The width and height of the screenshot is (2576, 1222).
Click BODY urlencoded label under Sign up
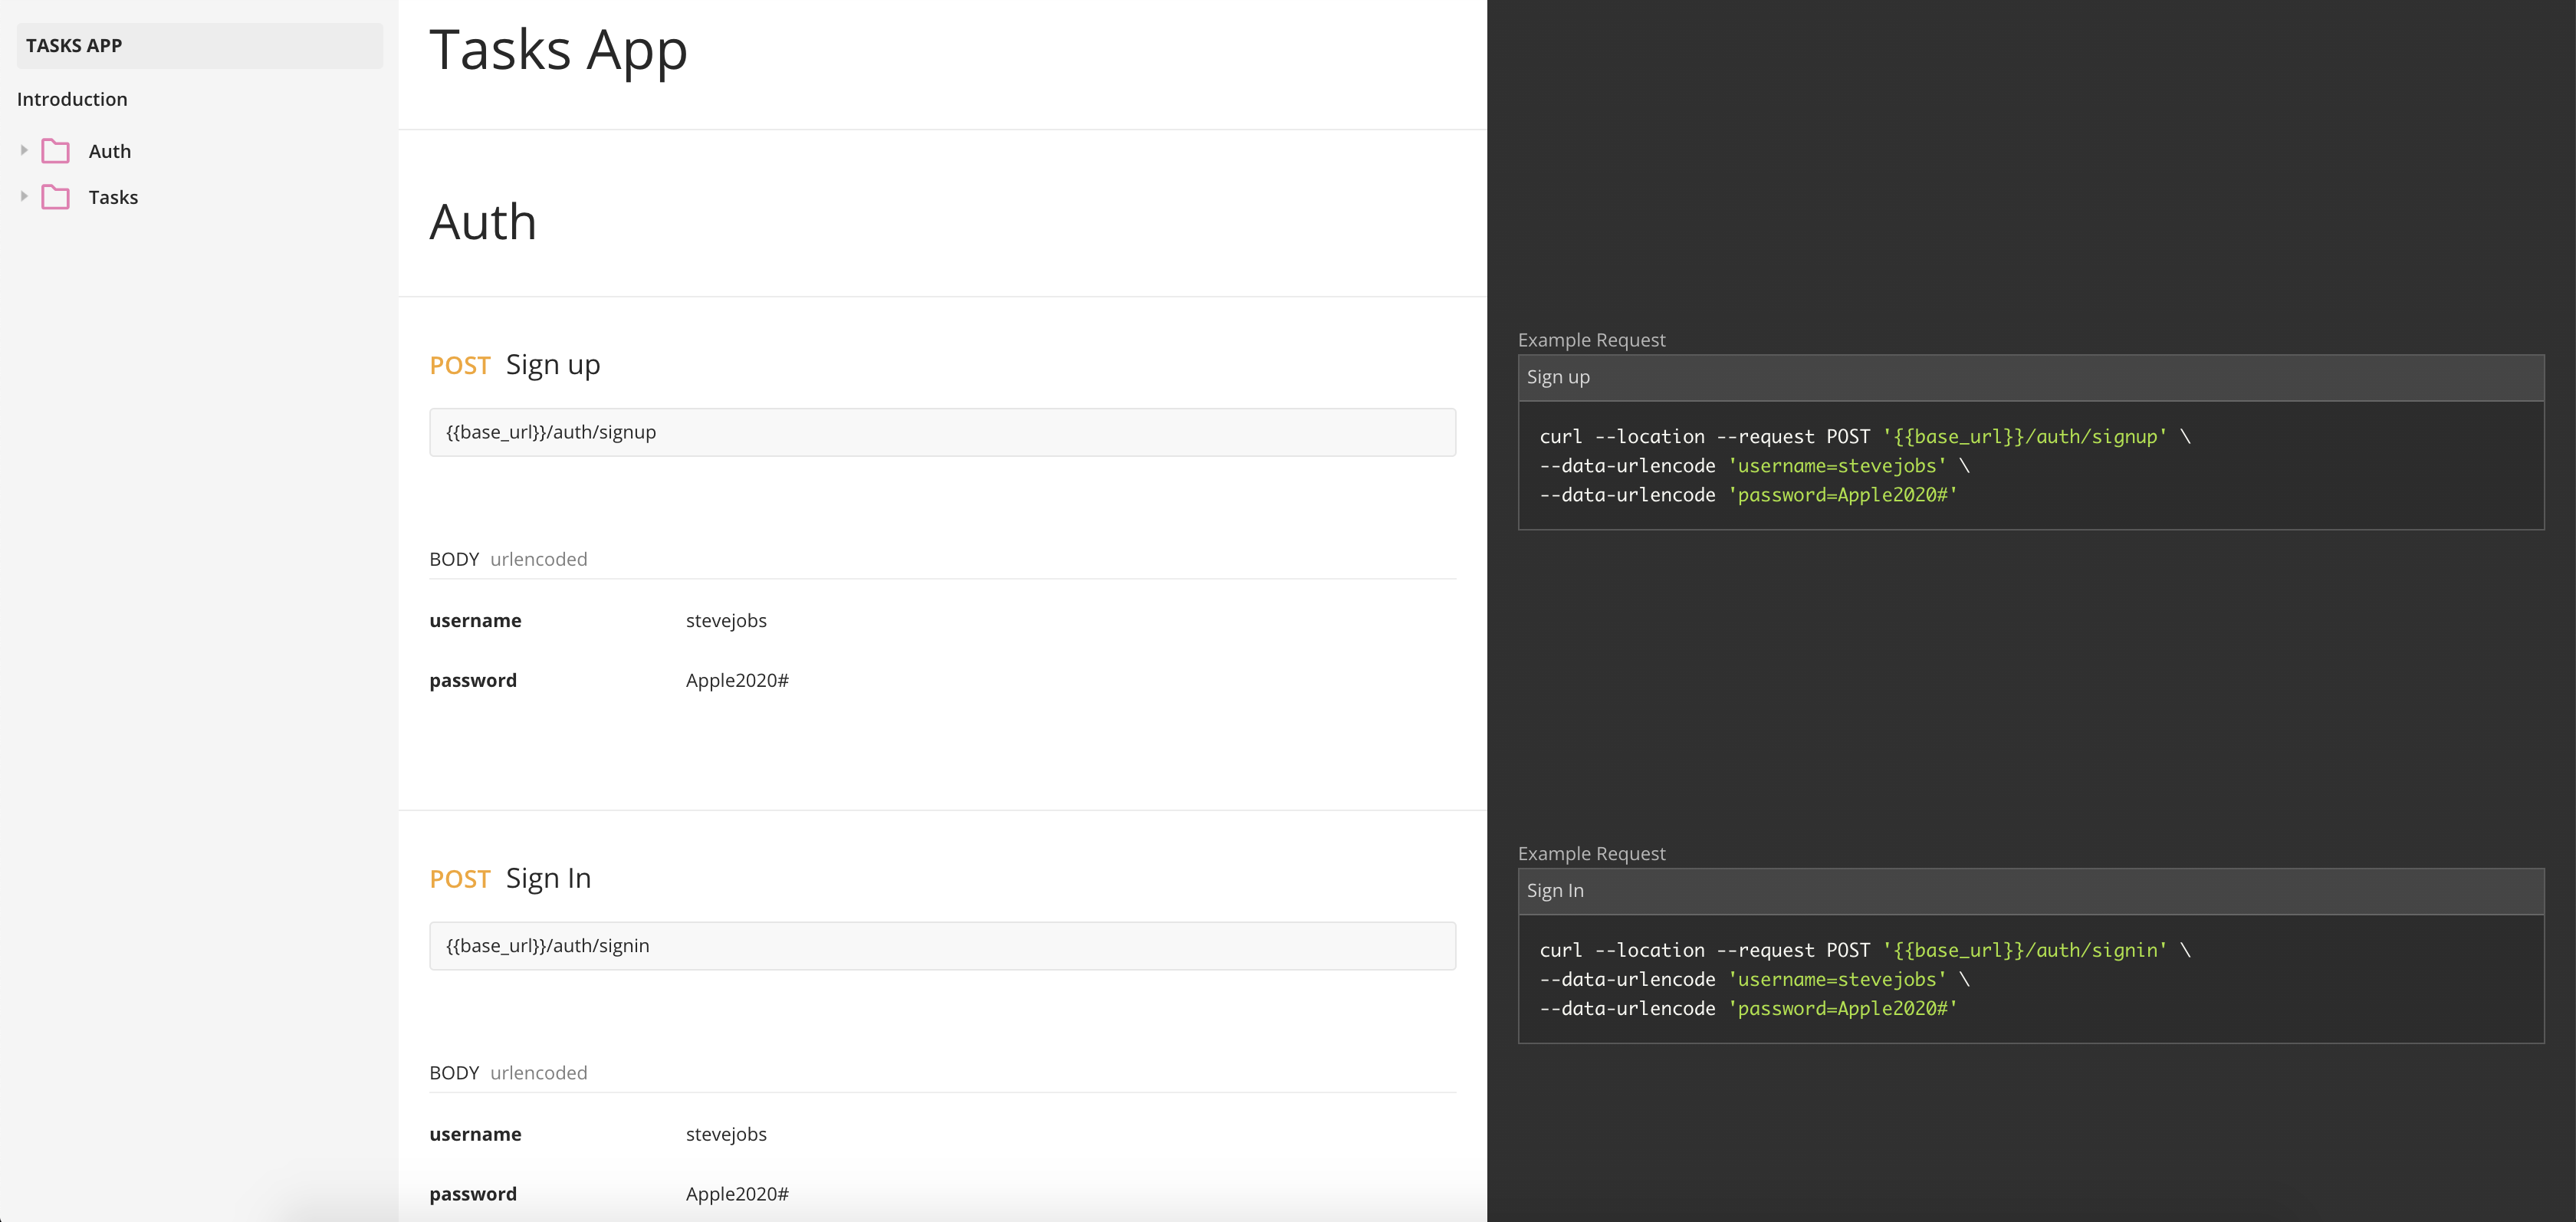click(x=508, y=560)
